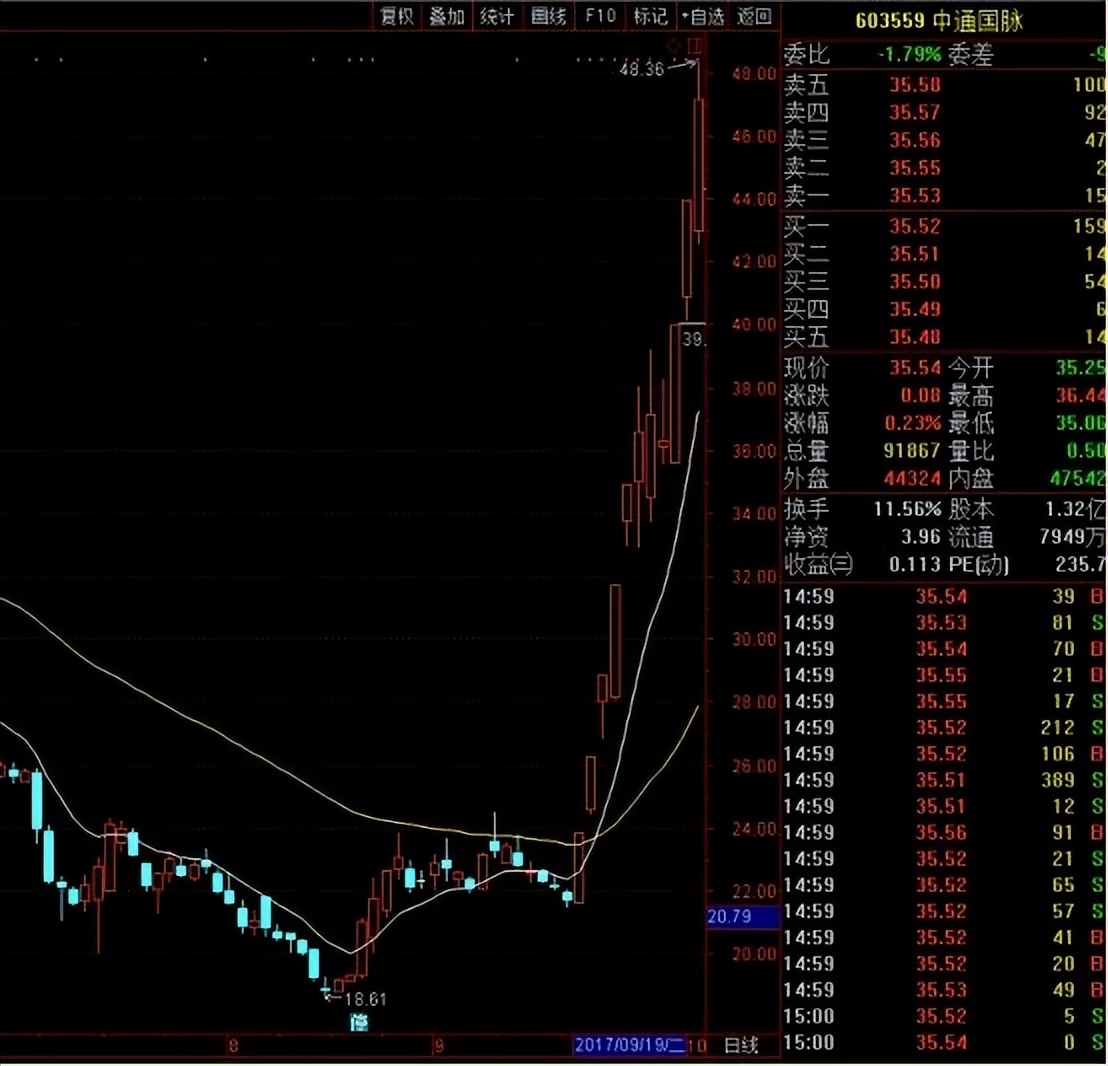This screenshot has width=1108, height=1066.
Task: Select the 买三 bid row at 35.50
Action: point(944,281)
